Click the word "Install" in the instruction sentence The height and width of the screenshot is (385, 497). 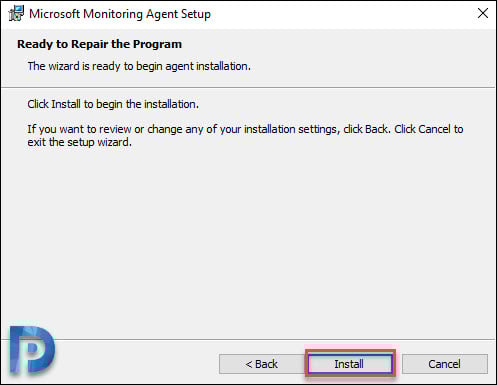click(x=66, y=104)
